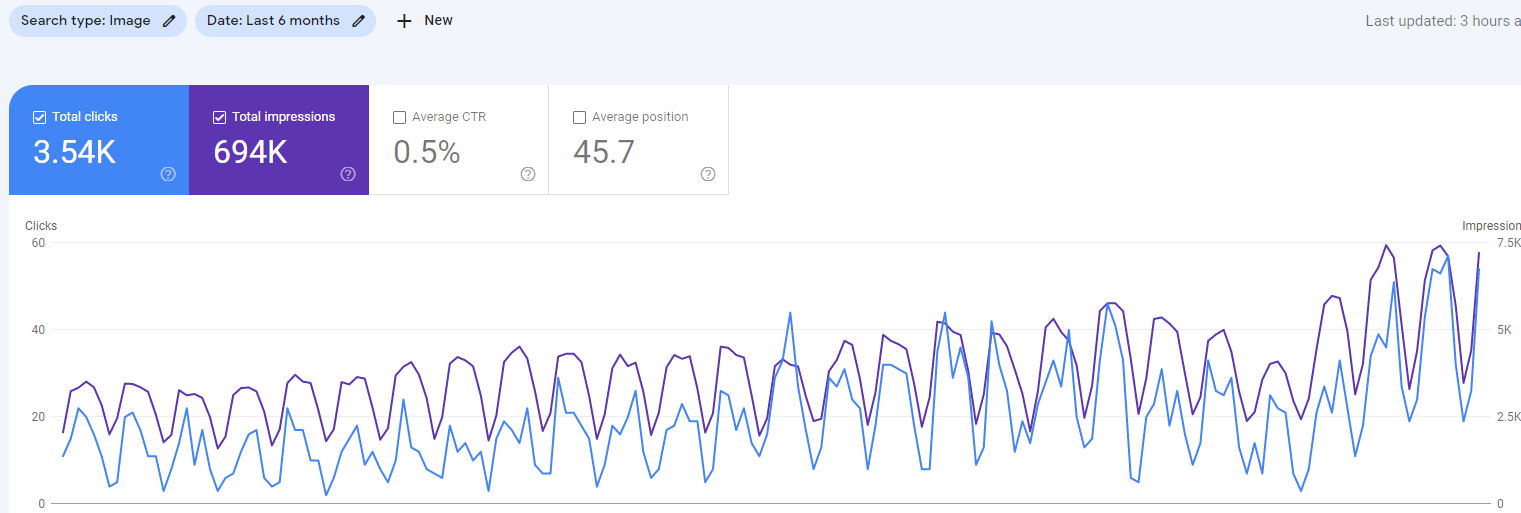
Task: Uncheck the Total clicks checkbox
Action: 40,117
